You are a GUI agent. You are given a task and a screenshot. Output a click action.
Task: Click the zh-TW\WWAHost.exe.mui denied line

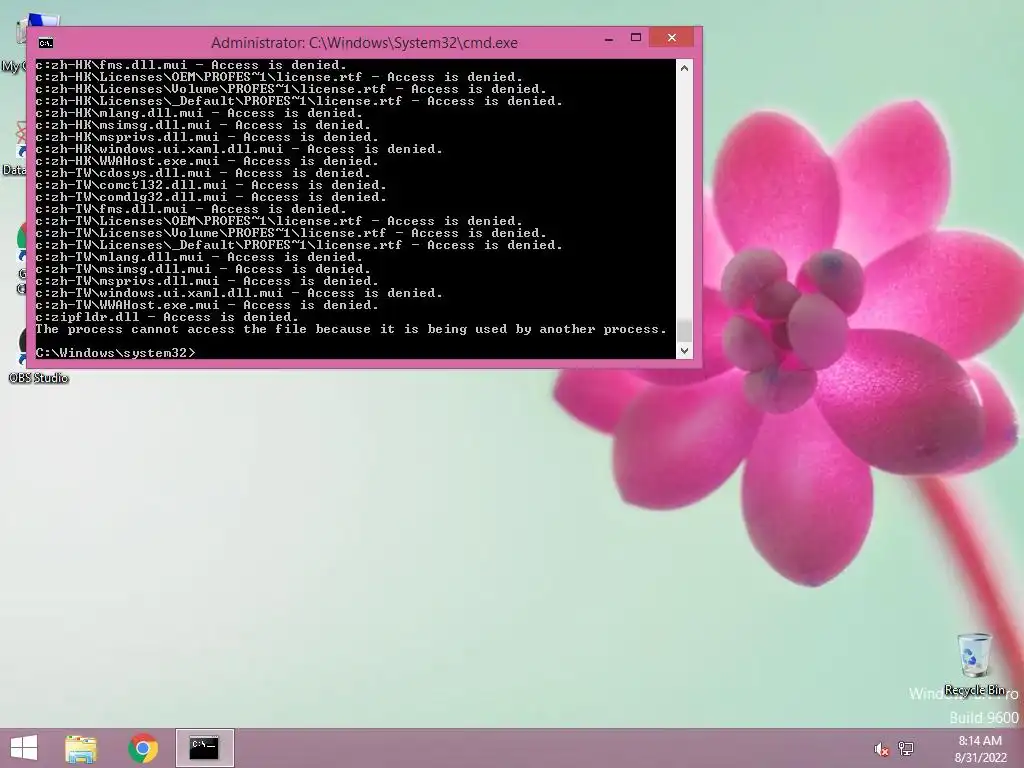(206, 305)
